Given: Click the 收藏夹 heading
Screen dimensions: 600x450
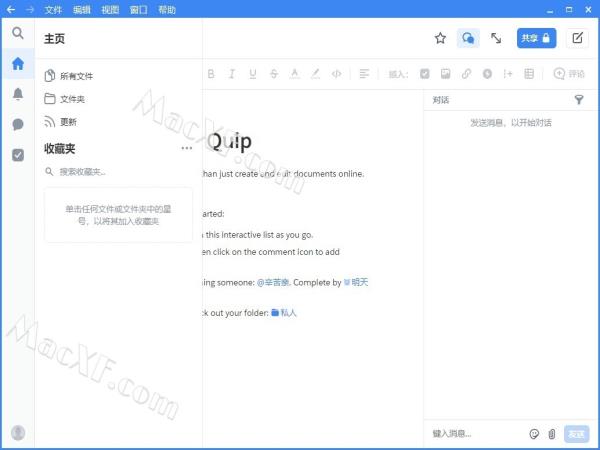Looking at the screenshot, I should 59,148.
